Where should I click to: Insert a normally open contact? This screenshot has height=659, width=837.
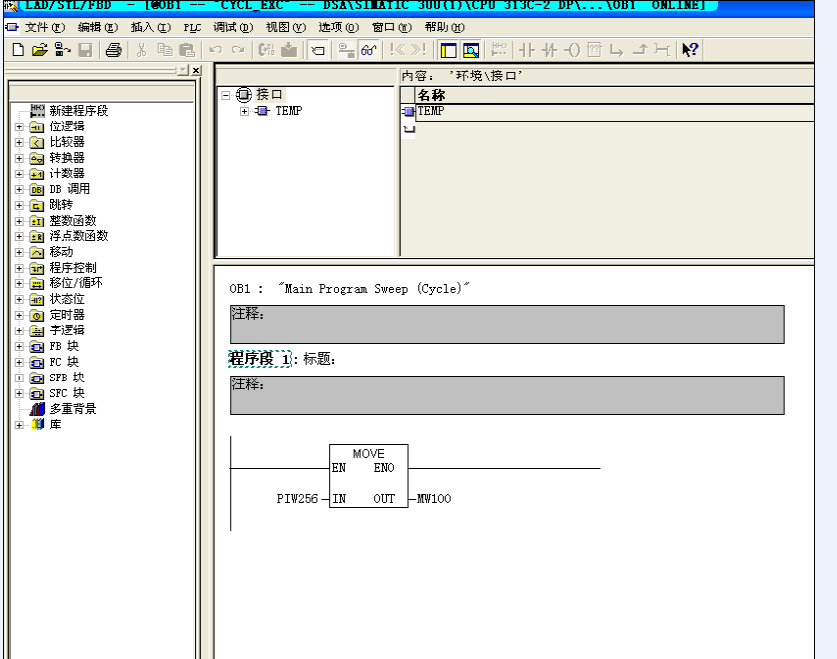coord(526,50)
